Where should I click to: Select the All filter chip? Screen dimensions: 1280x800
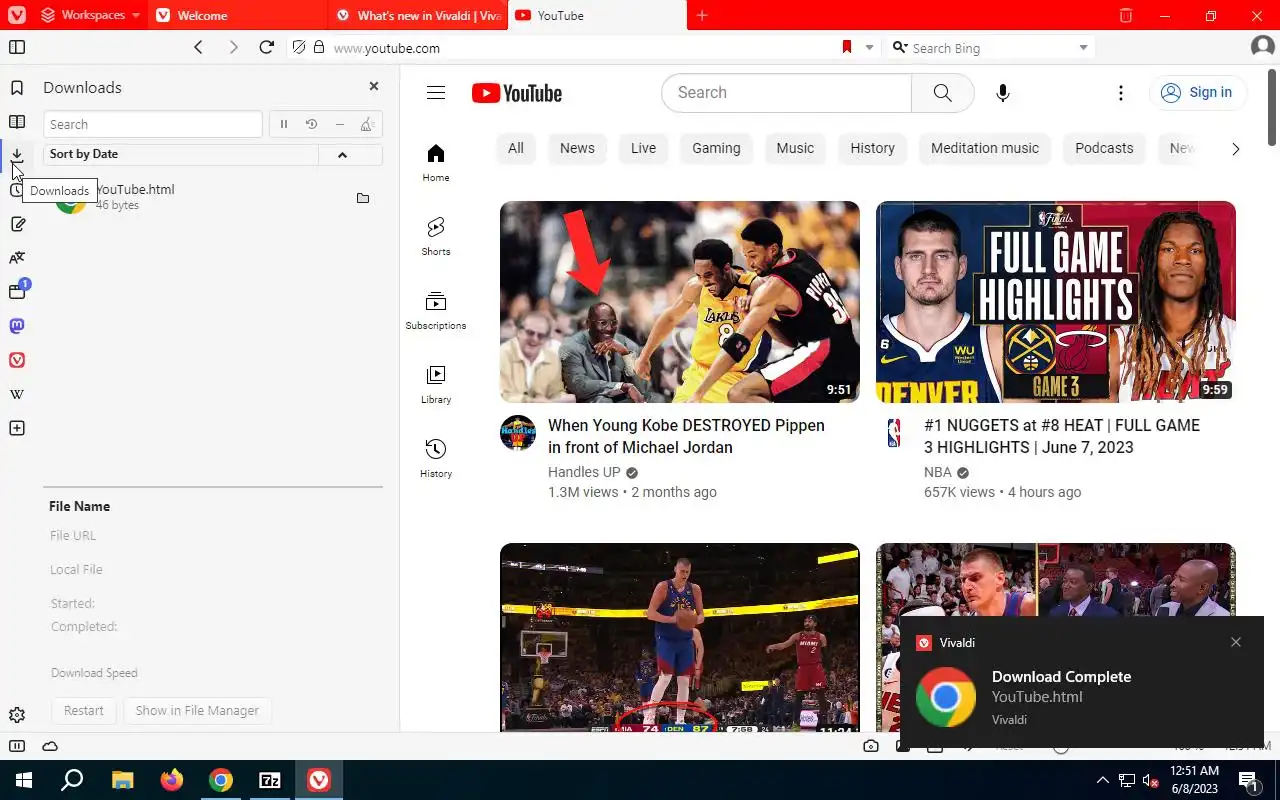click(516, 148)
